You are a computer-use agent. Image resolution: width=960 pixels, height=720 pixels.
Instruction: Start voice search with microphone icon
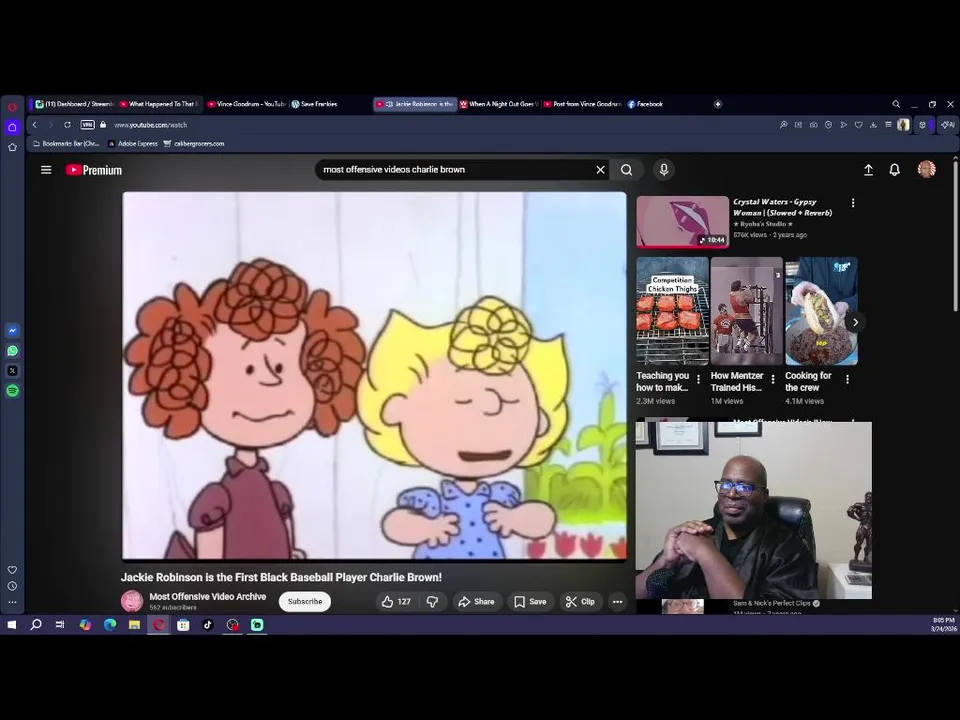[664, 170]
